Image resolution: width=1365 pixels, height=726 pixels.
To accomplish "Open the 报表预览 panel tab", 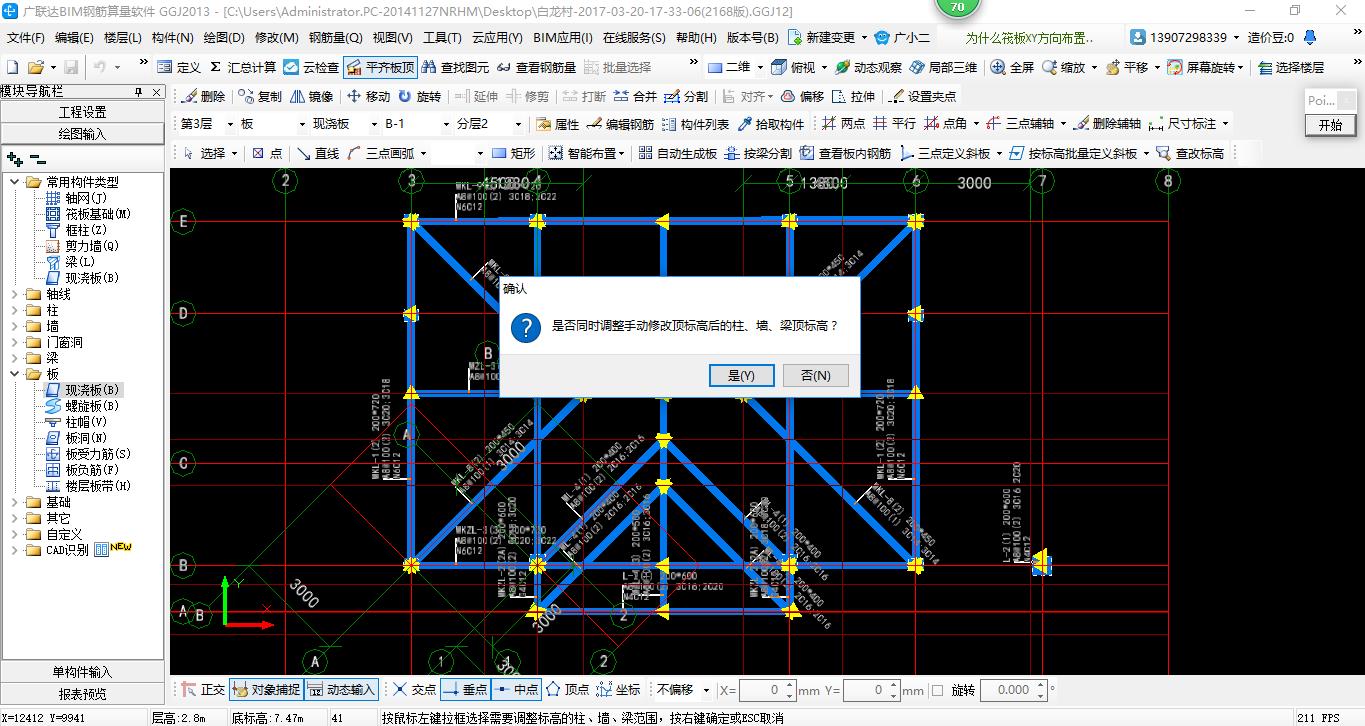I will (83, 694).
